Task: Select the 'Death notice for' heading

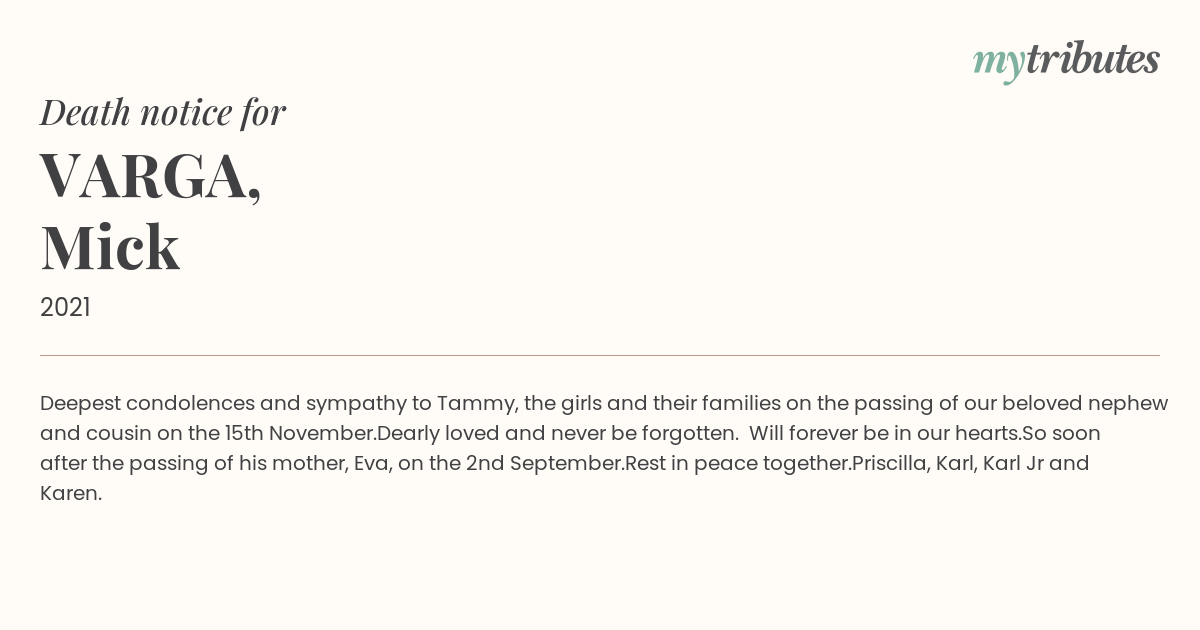Action: [x=163, y=112]
